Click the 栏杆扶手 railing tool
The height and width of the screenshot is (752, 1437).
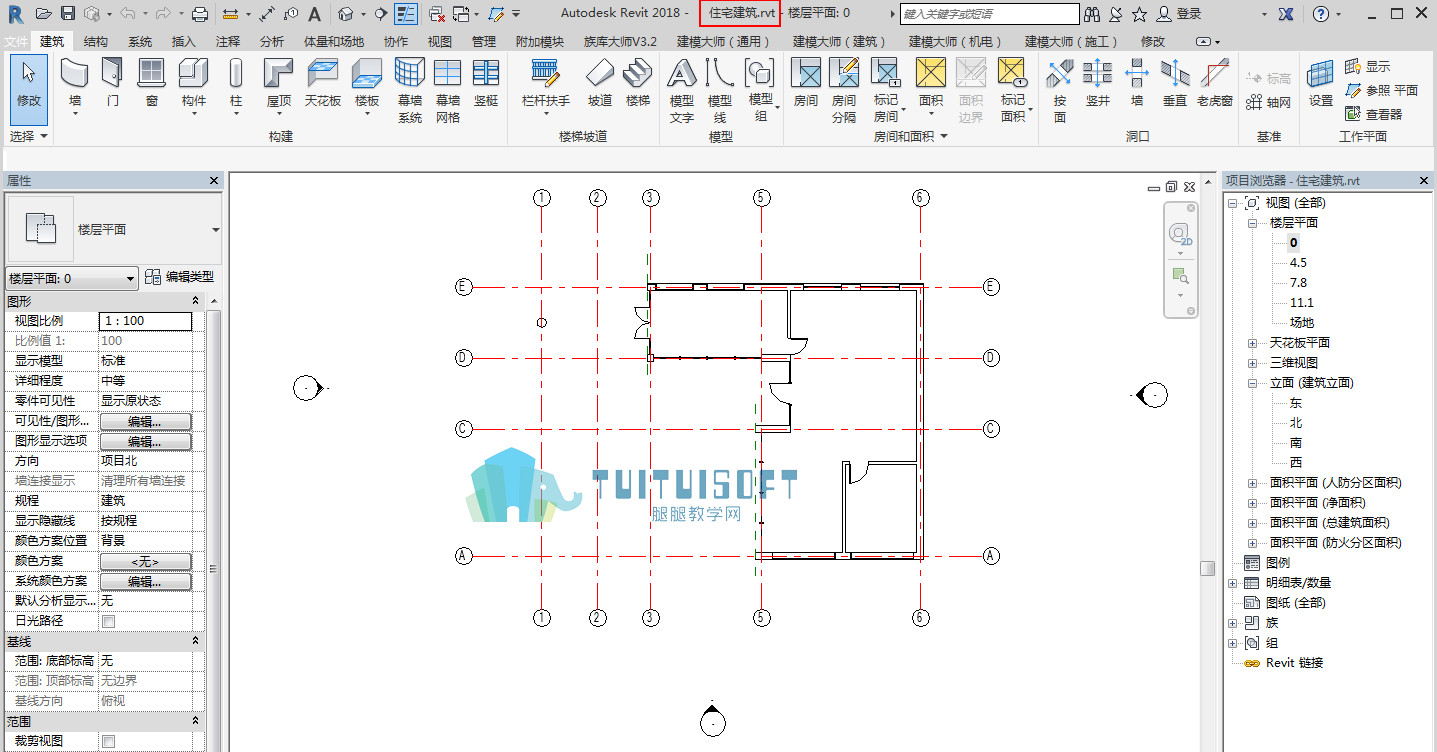546,86
